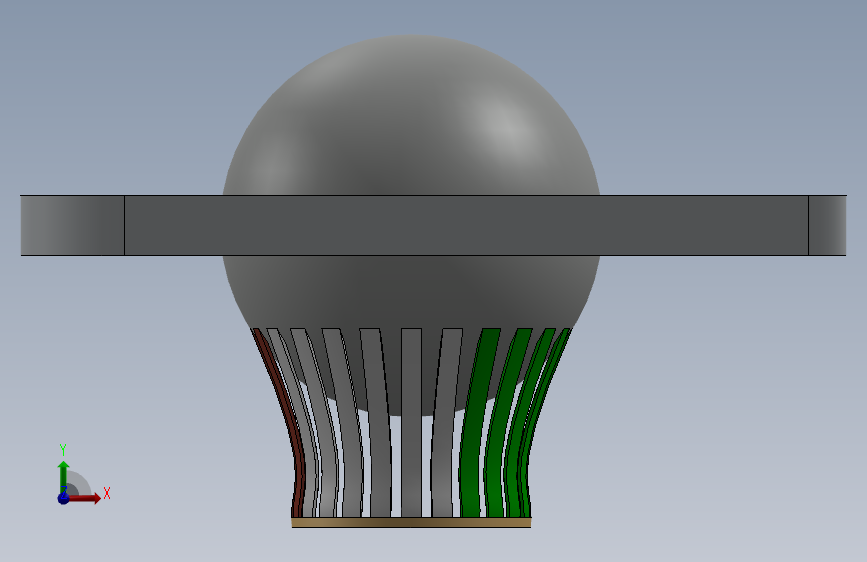
Task: Select the straight vertical gray strip in center
Action: (x=411, y=423)
